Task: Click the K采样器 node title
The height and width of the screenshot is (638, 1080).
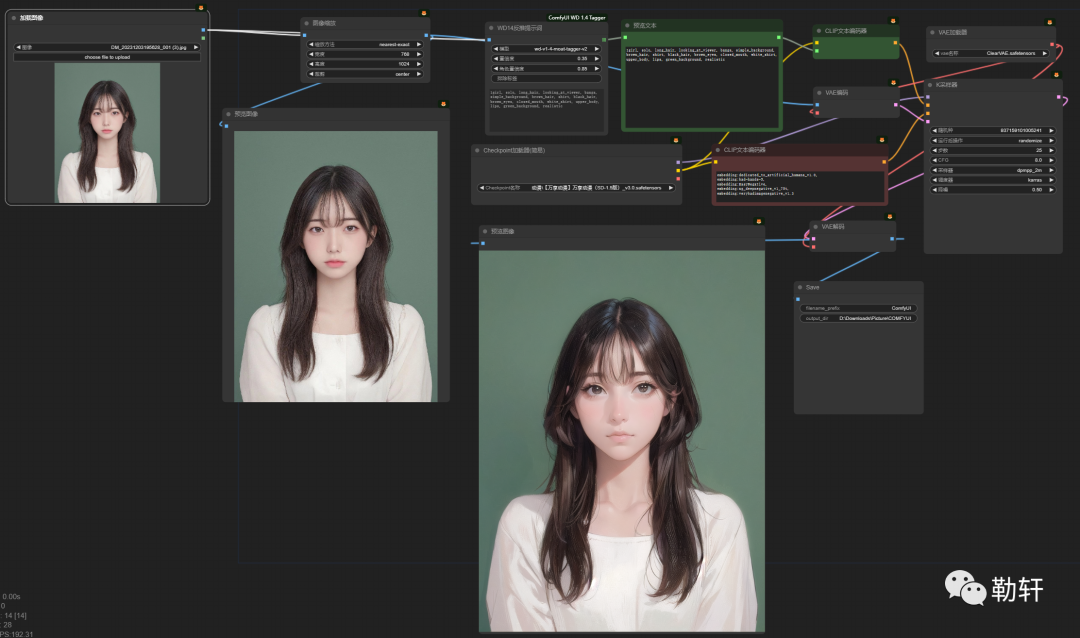Action: [946, 85]
